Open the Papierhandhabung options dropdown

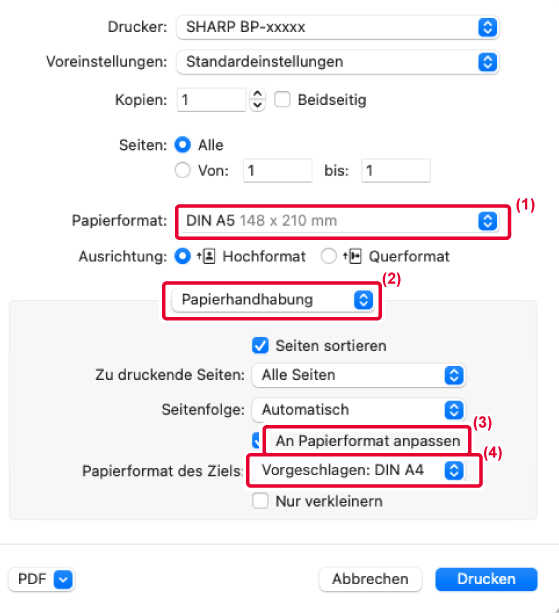tap(272, 300)
